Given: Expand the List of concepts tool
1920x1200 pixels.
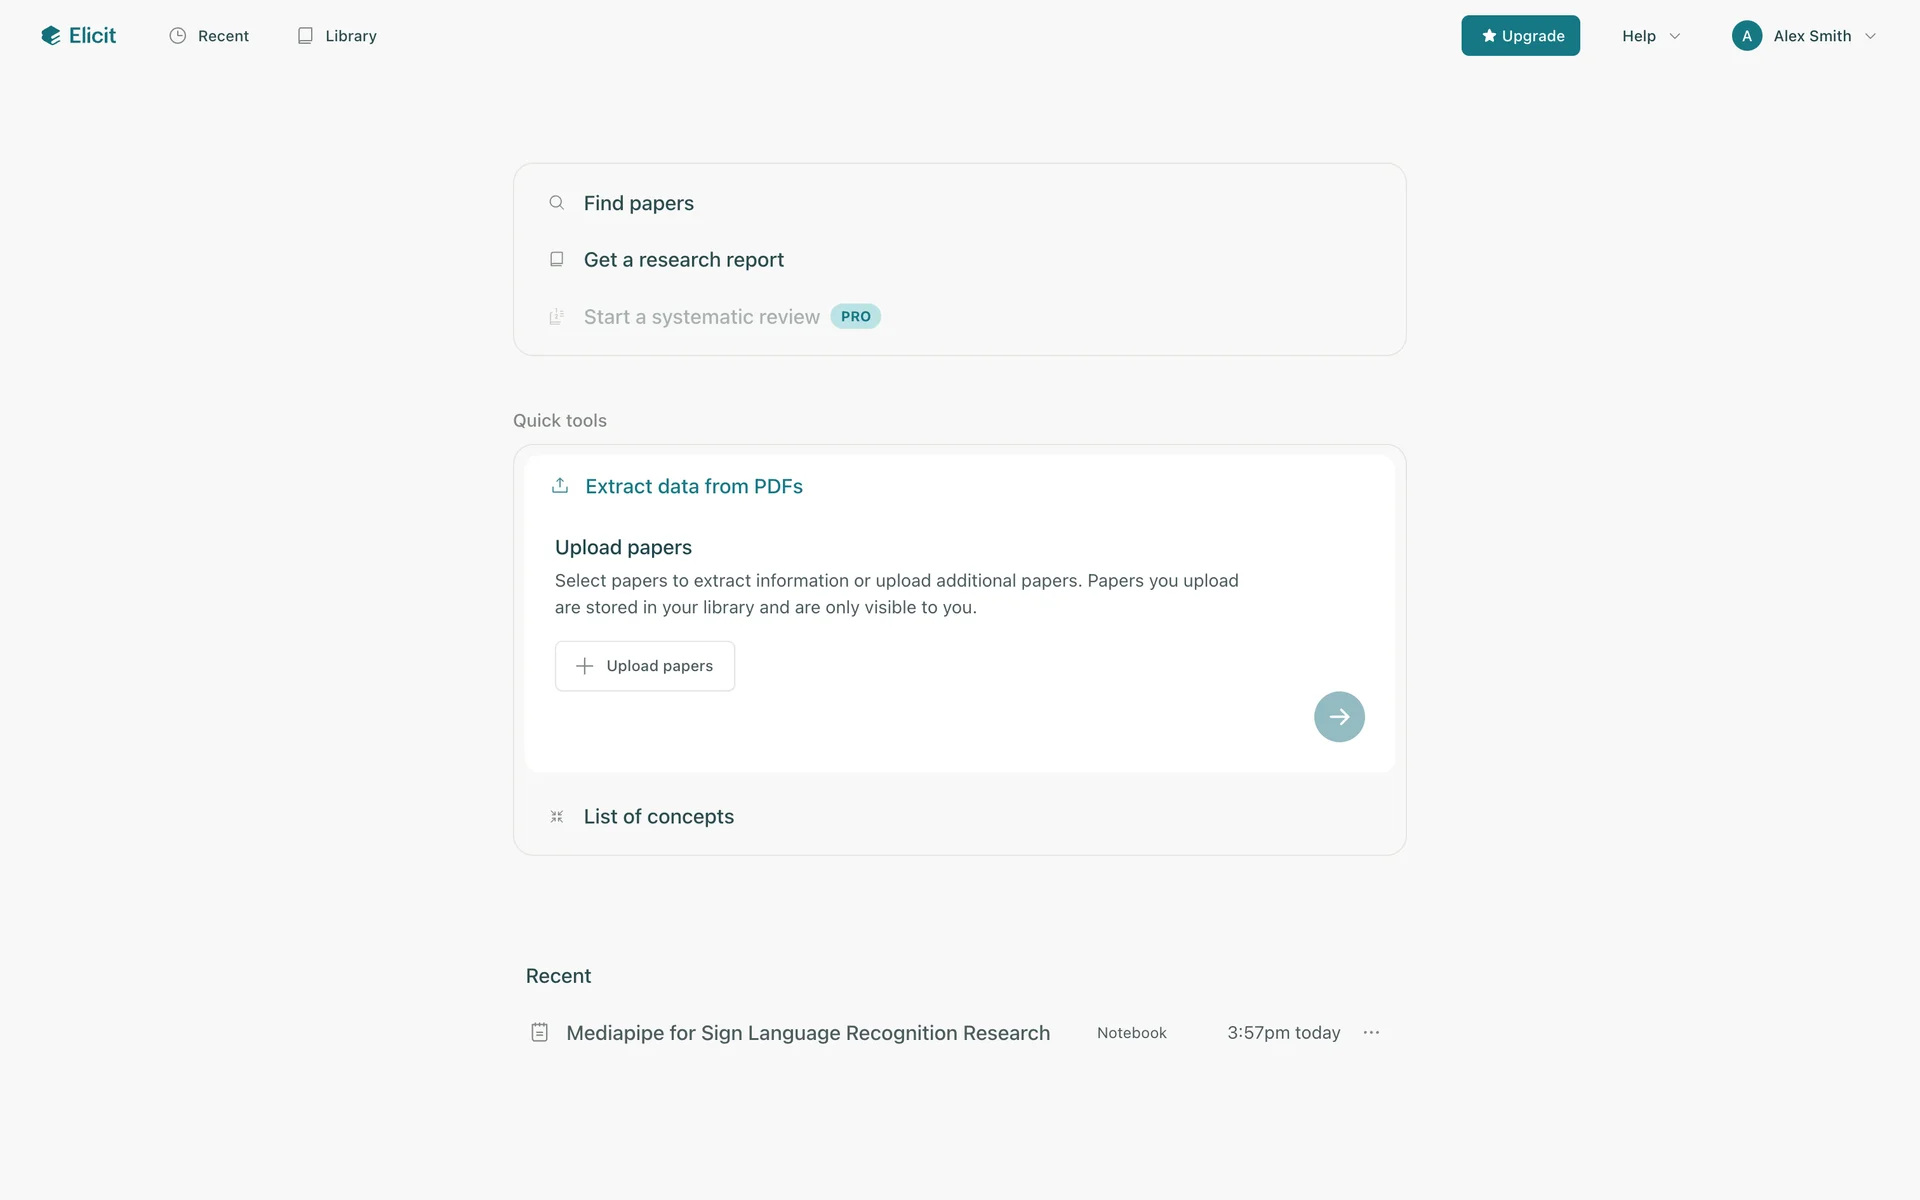Looking at the screenshot, I should (x=659, y=817).
